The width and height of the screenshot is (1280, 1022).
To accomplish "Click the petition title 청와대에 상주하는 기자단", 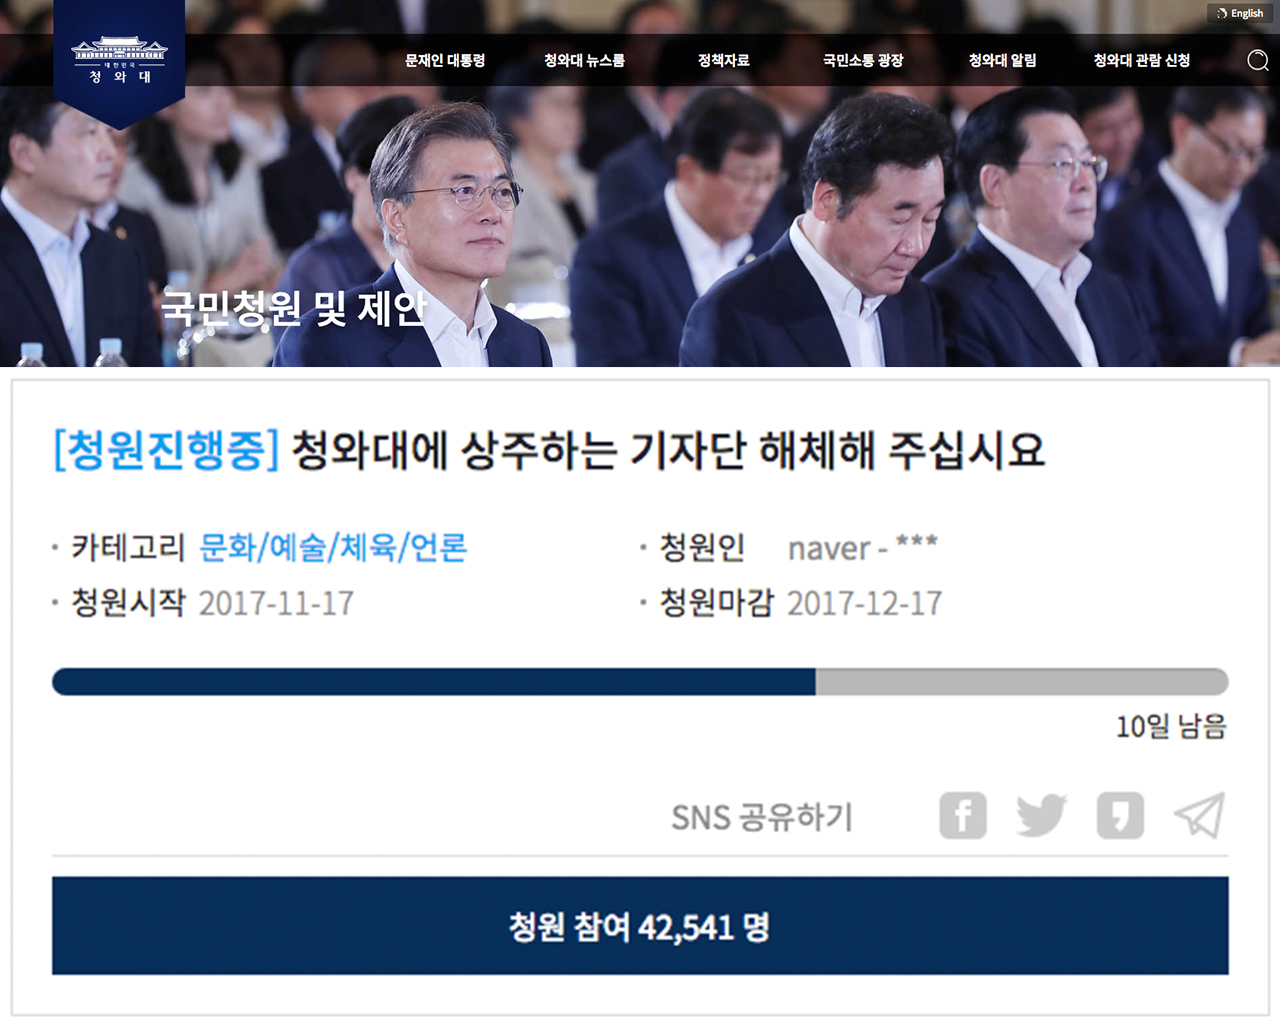I will (668, 450).
